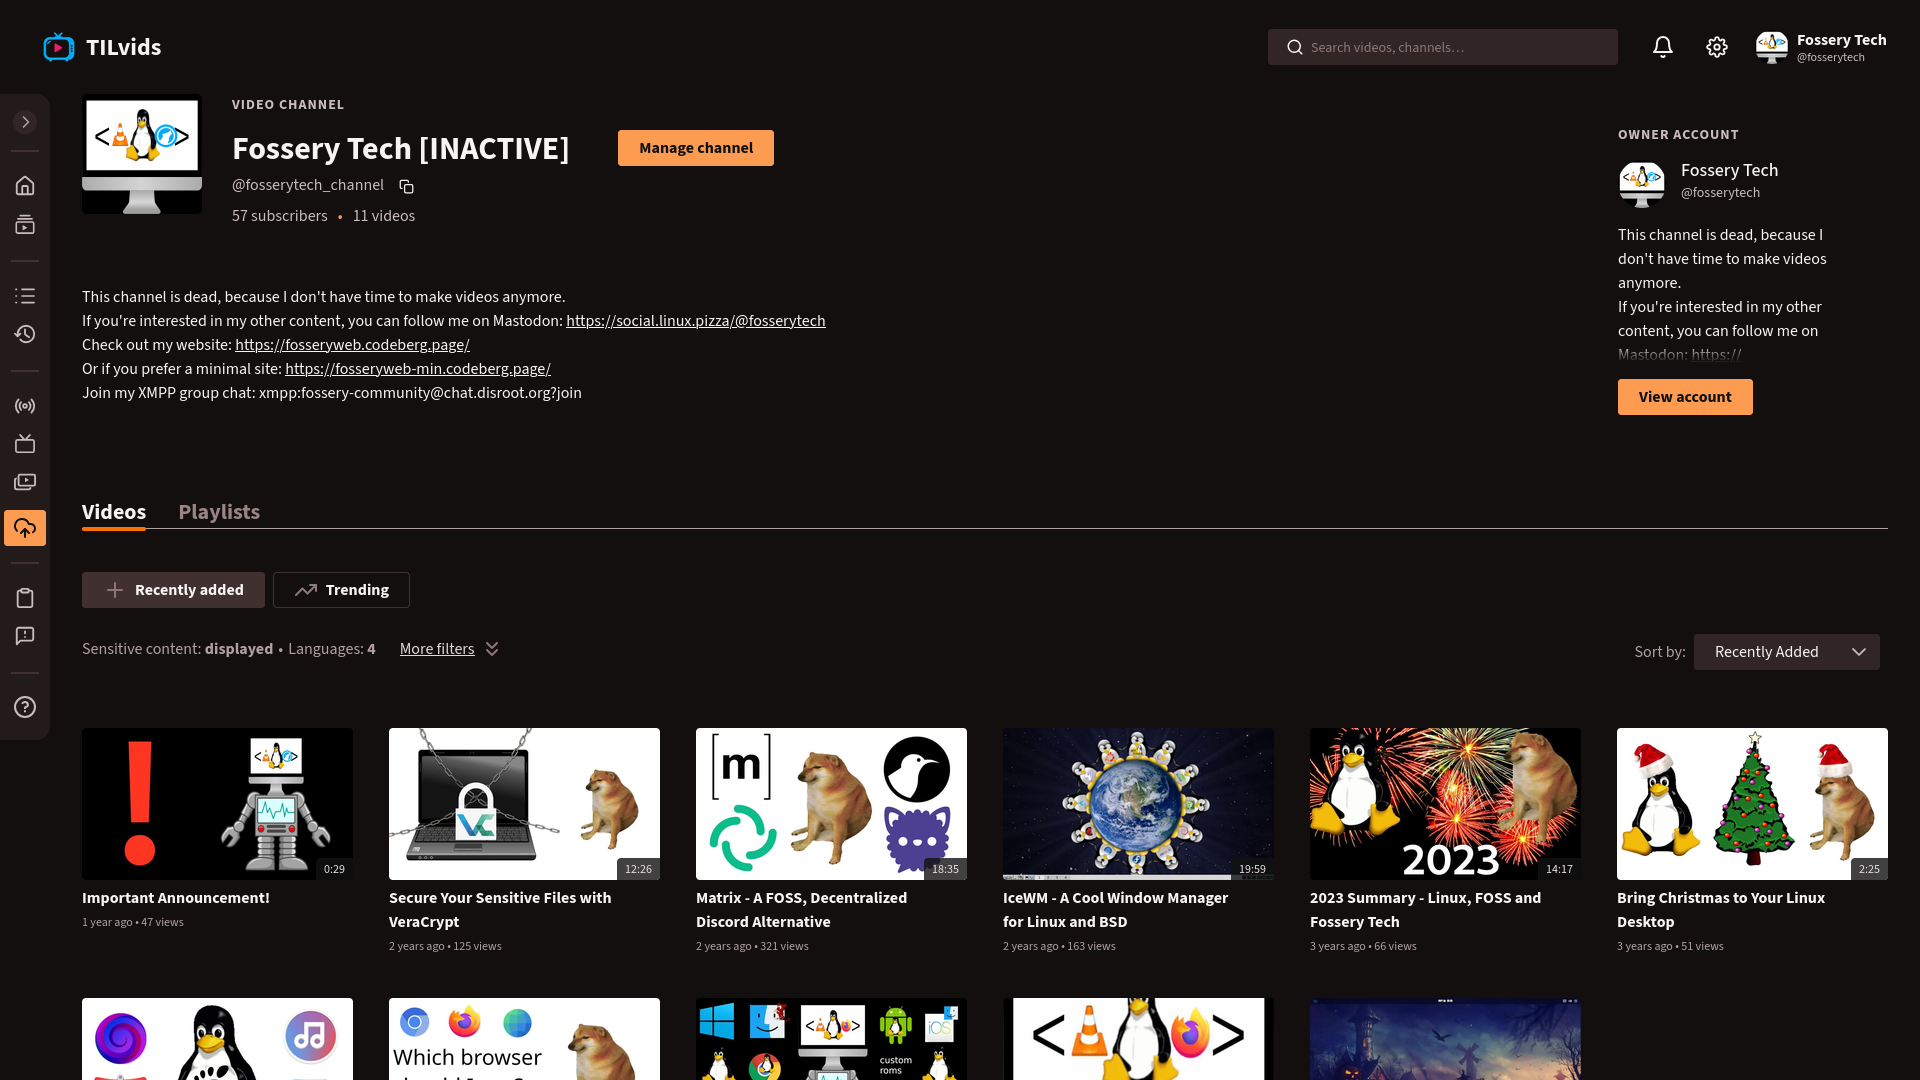Open live broadcast icon in sidebar
The image size is (1920, 1080).
pyautogui.click(x=25, y=406)
